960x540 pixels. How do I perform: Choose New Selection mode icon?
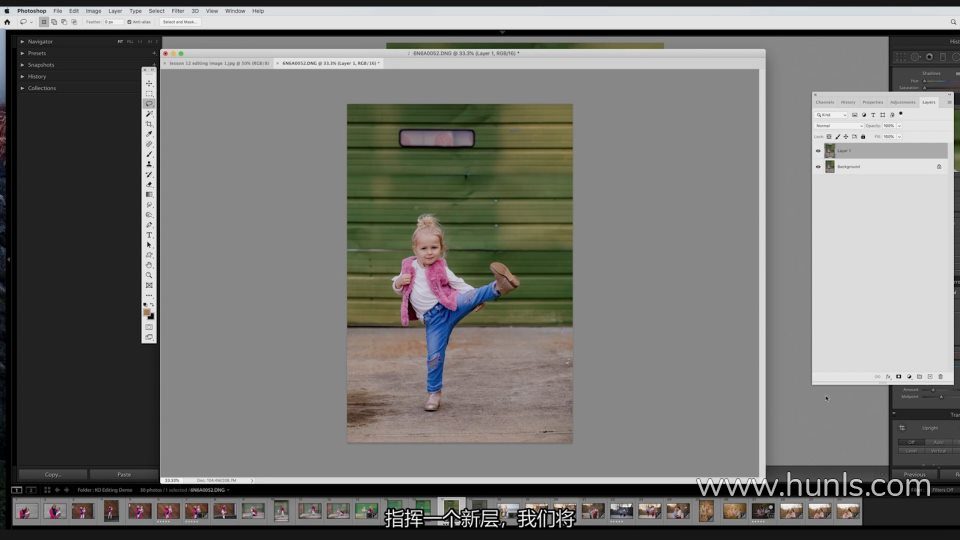pyautogui.click(x=43, y=22)
